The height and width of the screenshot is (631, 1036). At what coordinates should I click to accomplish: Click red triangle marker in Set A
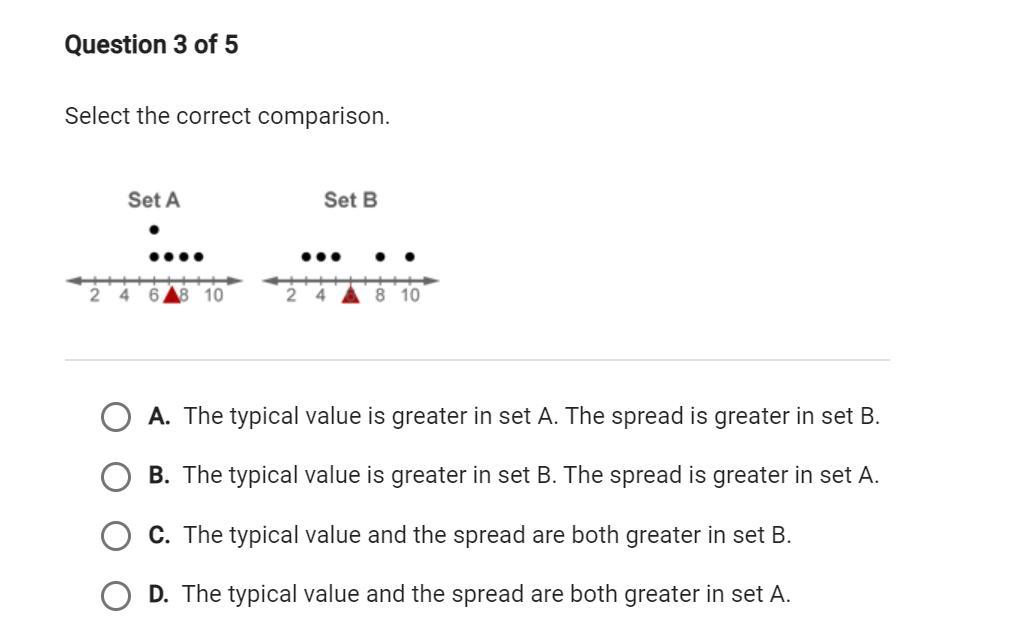pos(172,295)
